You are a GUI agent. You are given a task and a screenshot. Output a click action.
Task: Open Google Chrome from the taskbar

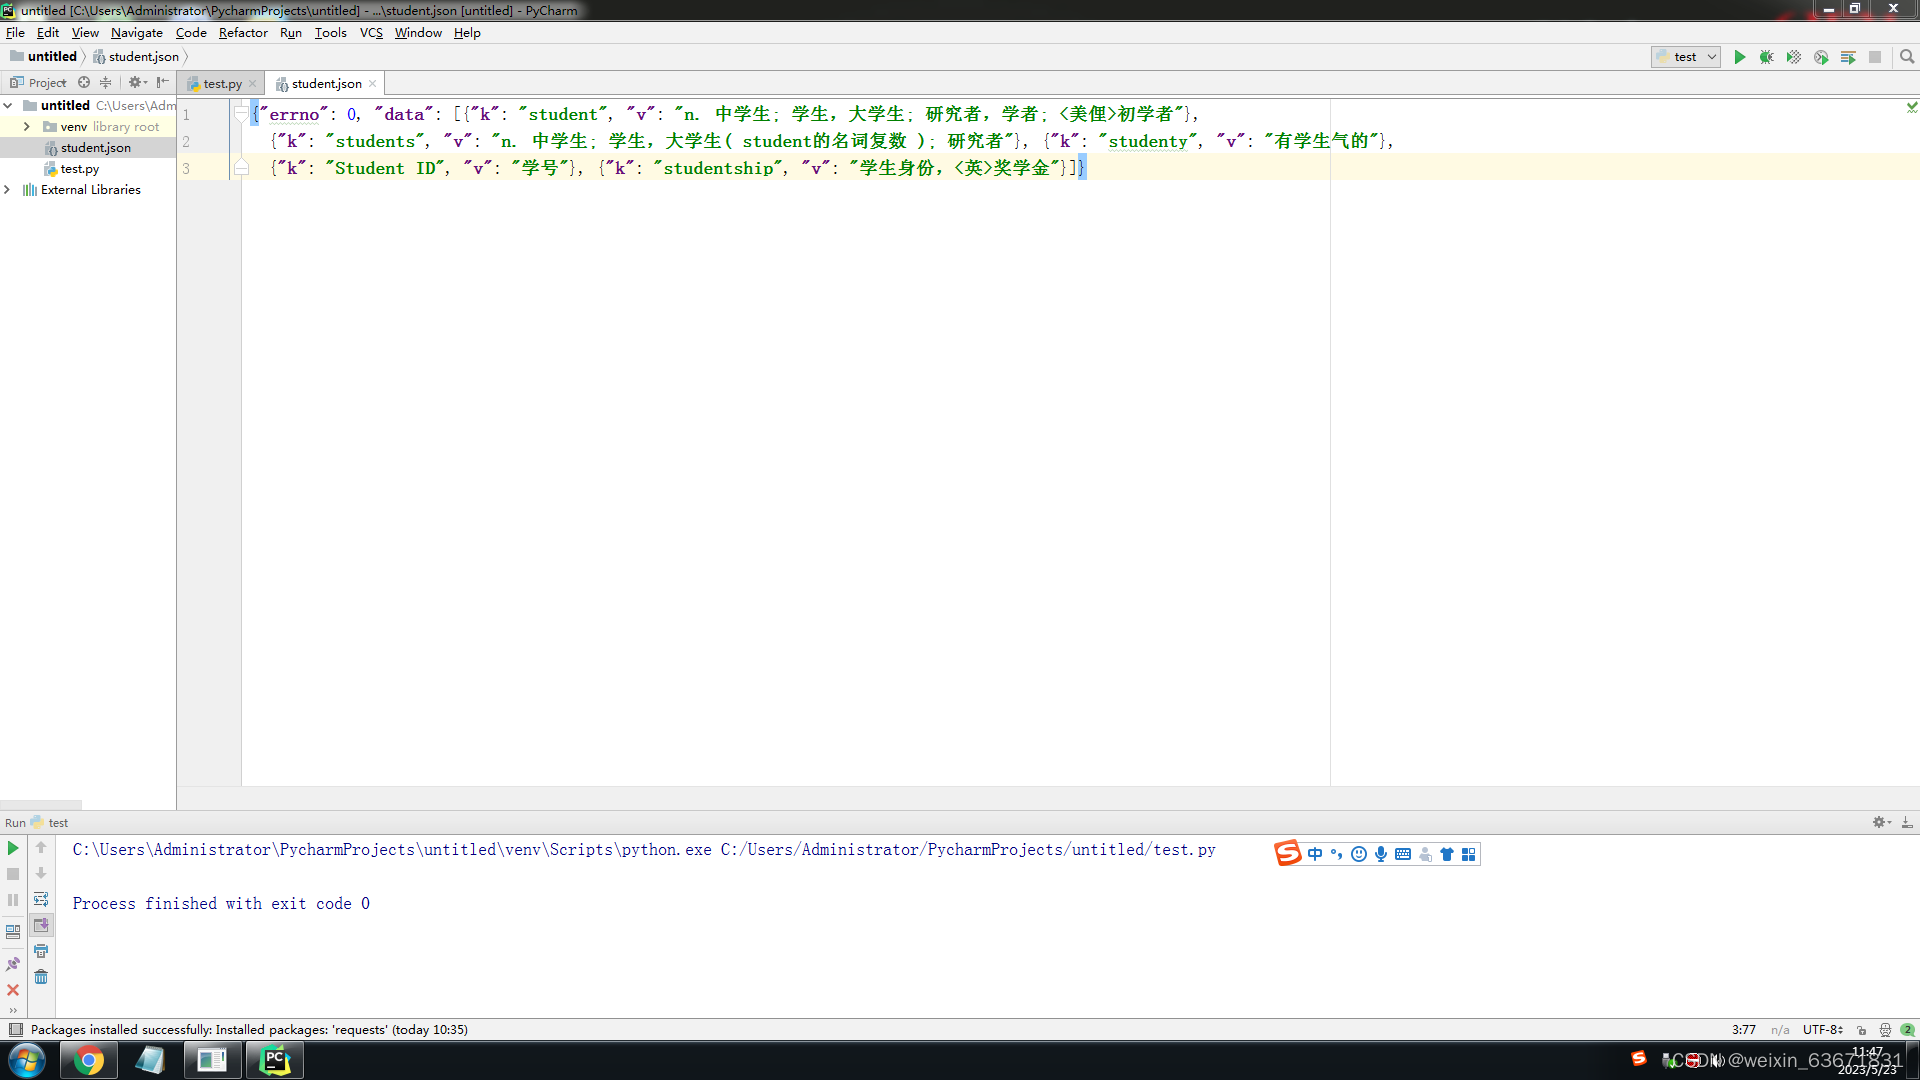[89, 1060]
